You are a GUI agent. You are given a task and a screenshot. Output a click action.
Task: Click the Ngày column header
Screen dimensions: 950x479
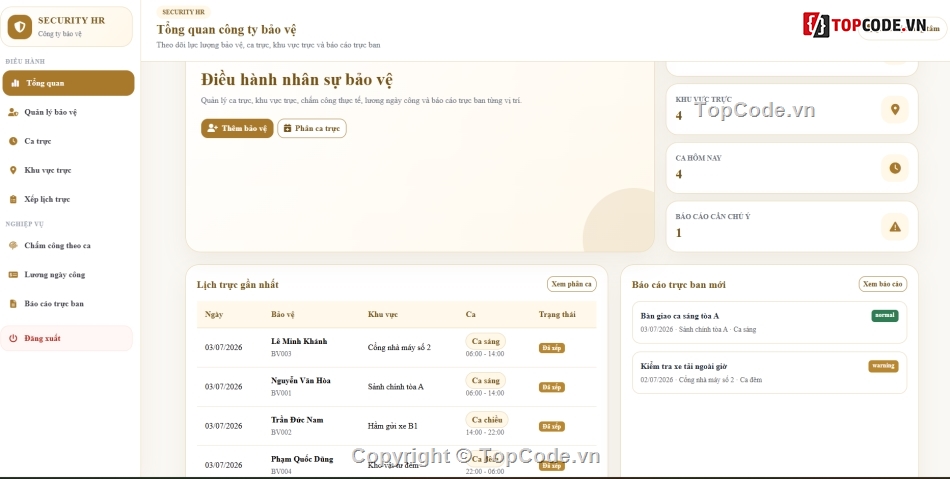(214, 314)
